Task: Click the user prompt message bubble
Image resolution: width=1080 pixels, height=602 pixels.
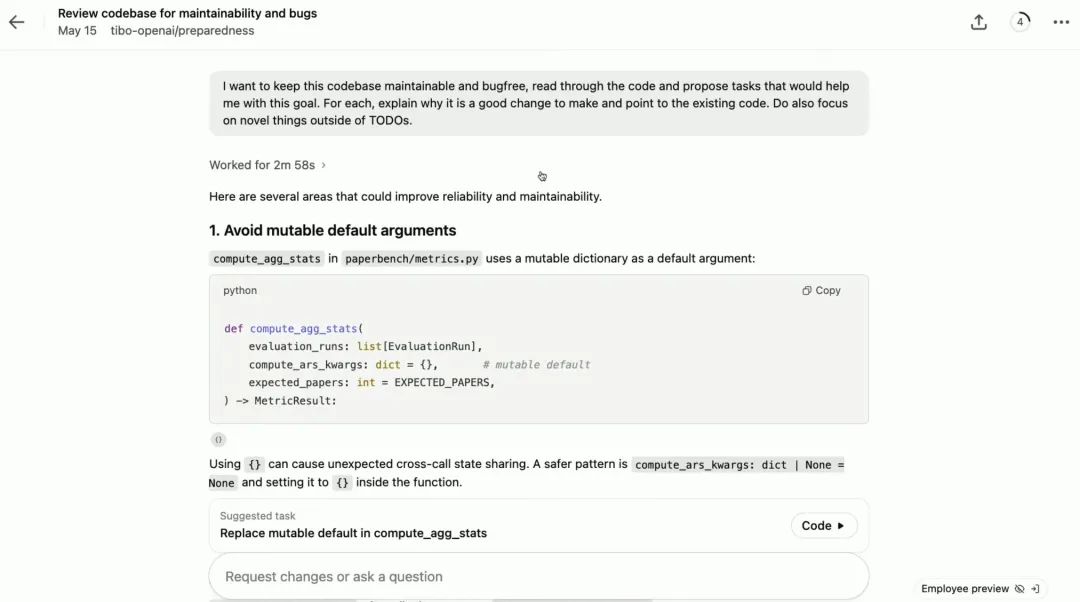Action: (538, 103)
